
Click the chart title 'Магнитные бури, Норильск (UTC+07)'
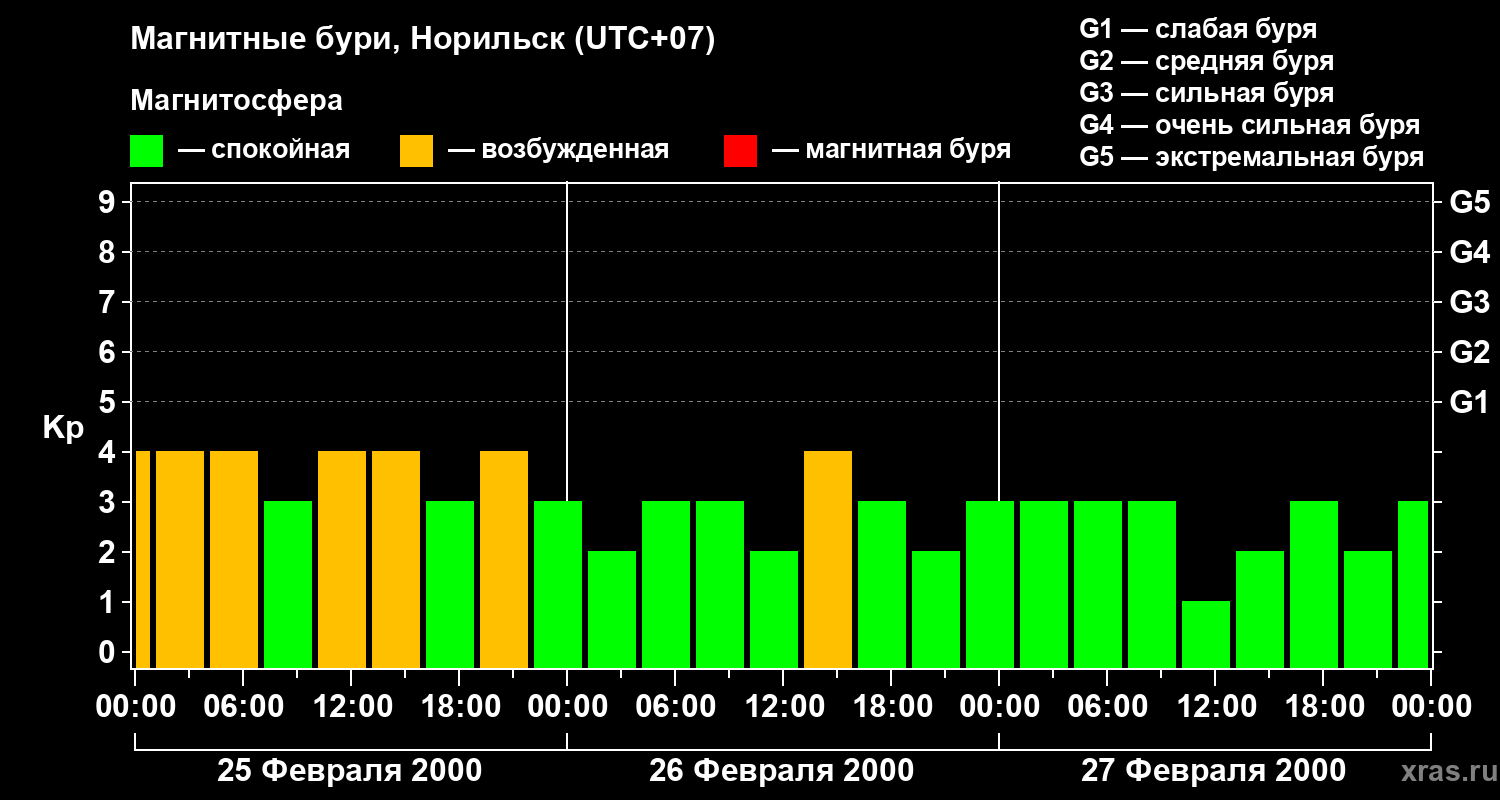pyautogui.click(x=423, y=40)
